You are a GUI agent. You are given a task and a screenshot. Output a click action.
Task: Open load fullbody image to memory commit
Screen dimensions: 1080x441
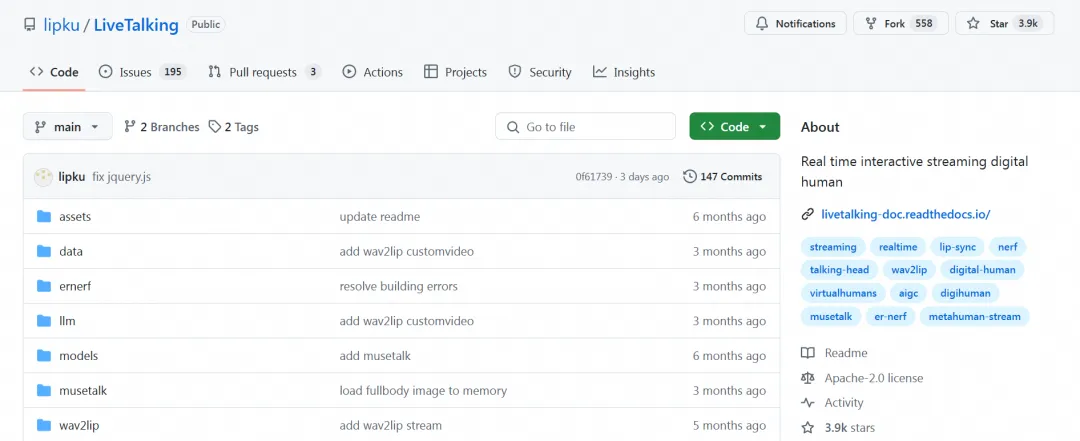(x=423, y=391)
